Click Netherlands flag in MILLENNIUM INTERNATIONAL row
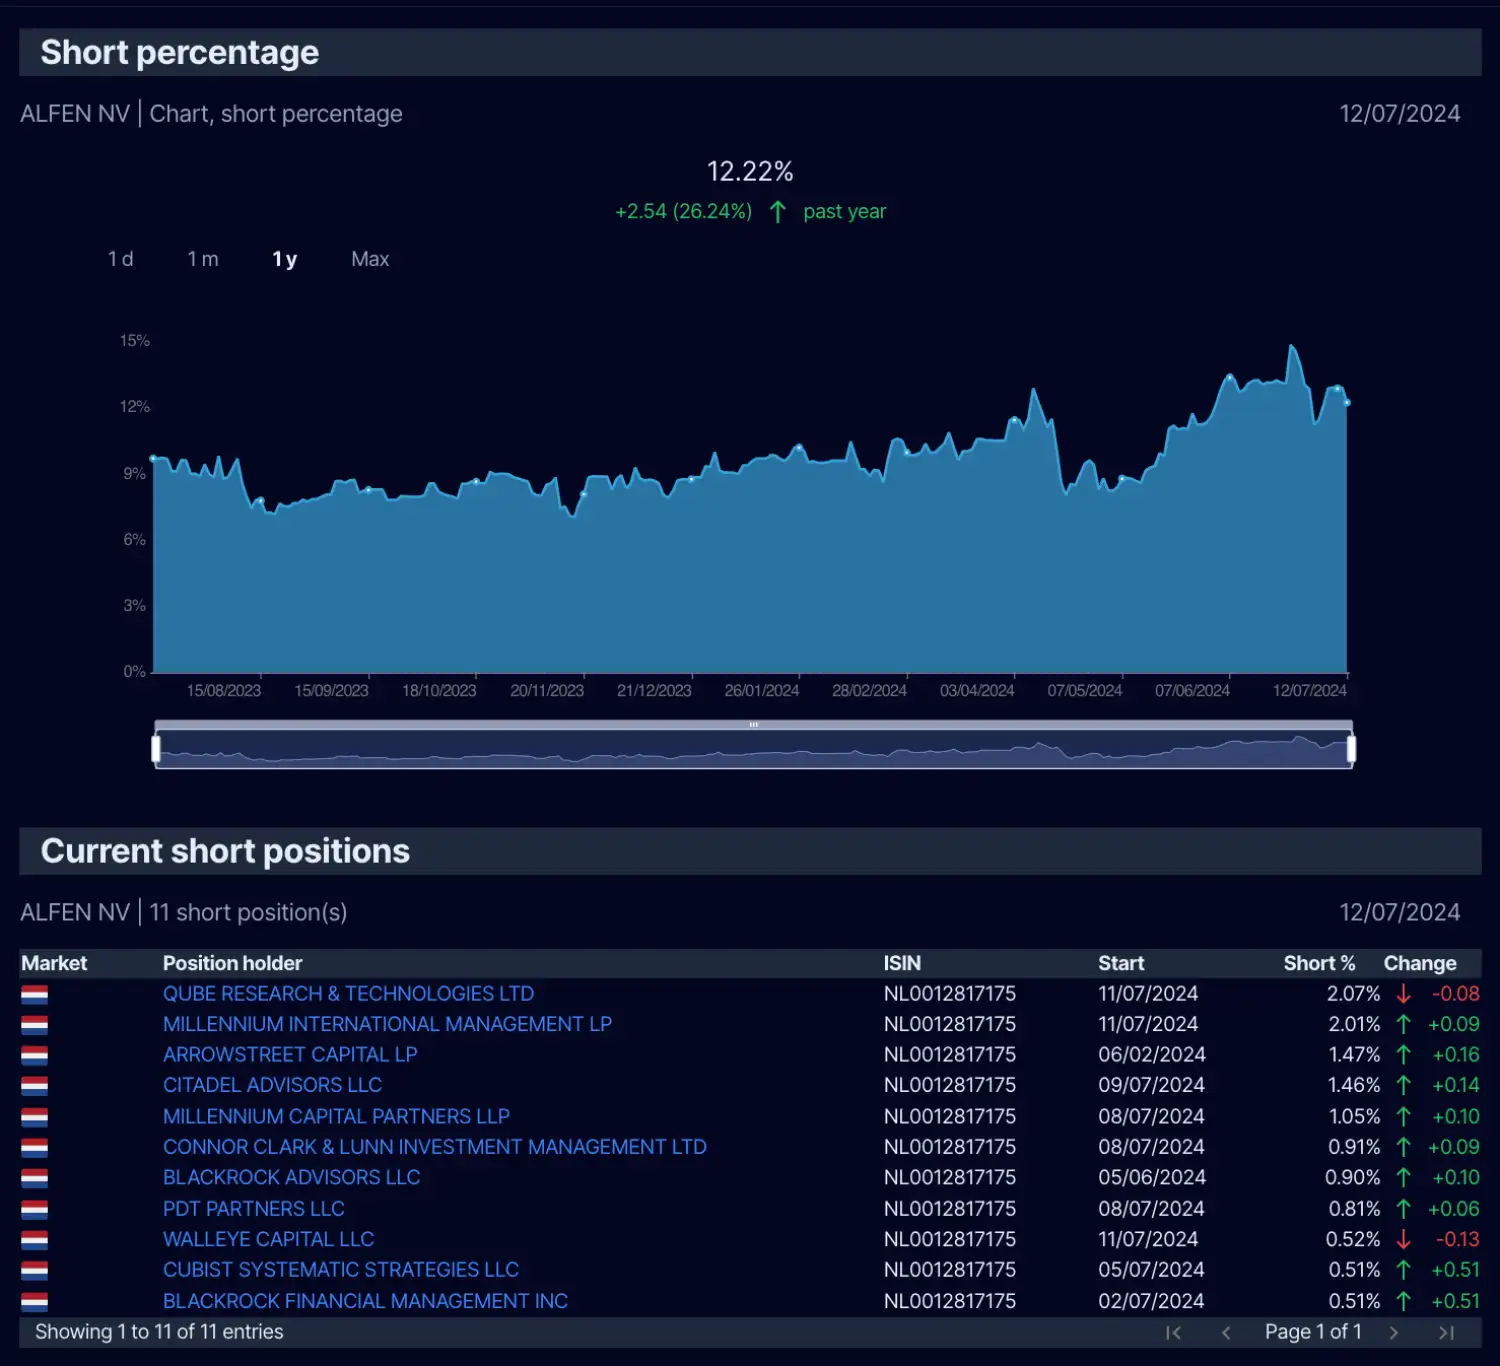Image resolution: width=1500 pixels, height=1366 pixels. [34, 1025]
